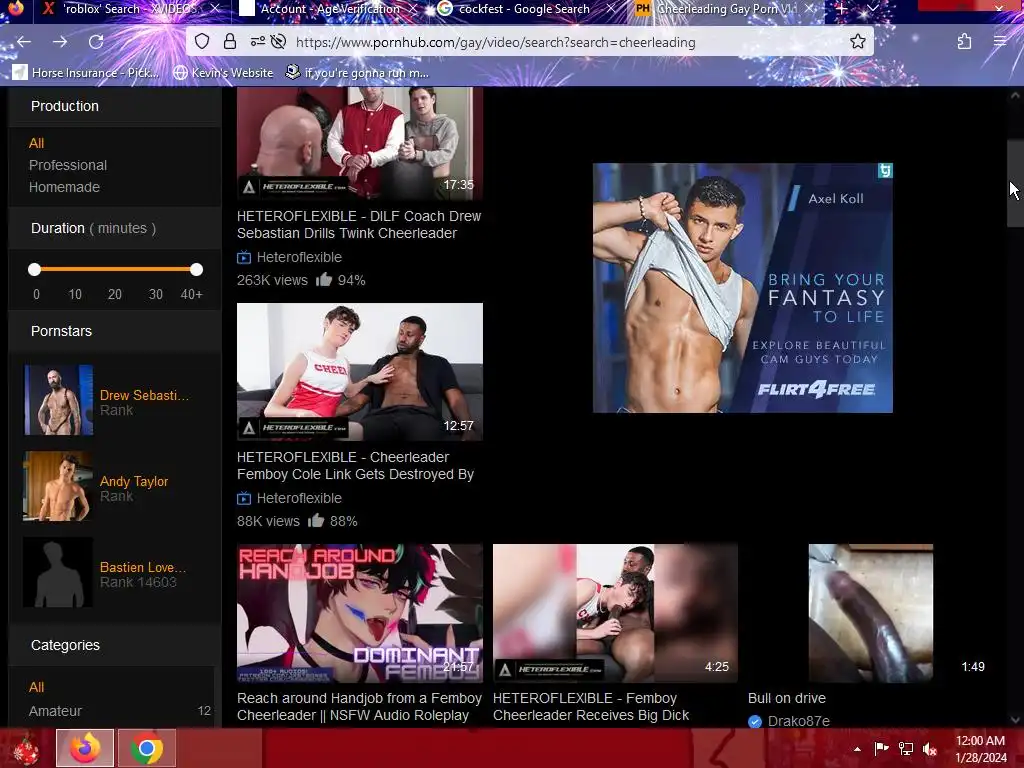Open the Kevin's Website bookmark
This screenshot has height=768, width=1024.
pos(223,72)
